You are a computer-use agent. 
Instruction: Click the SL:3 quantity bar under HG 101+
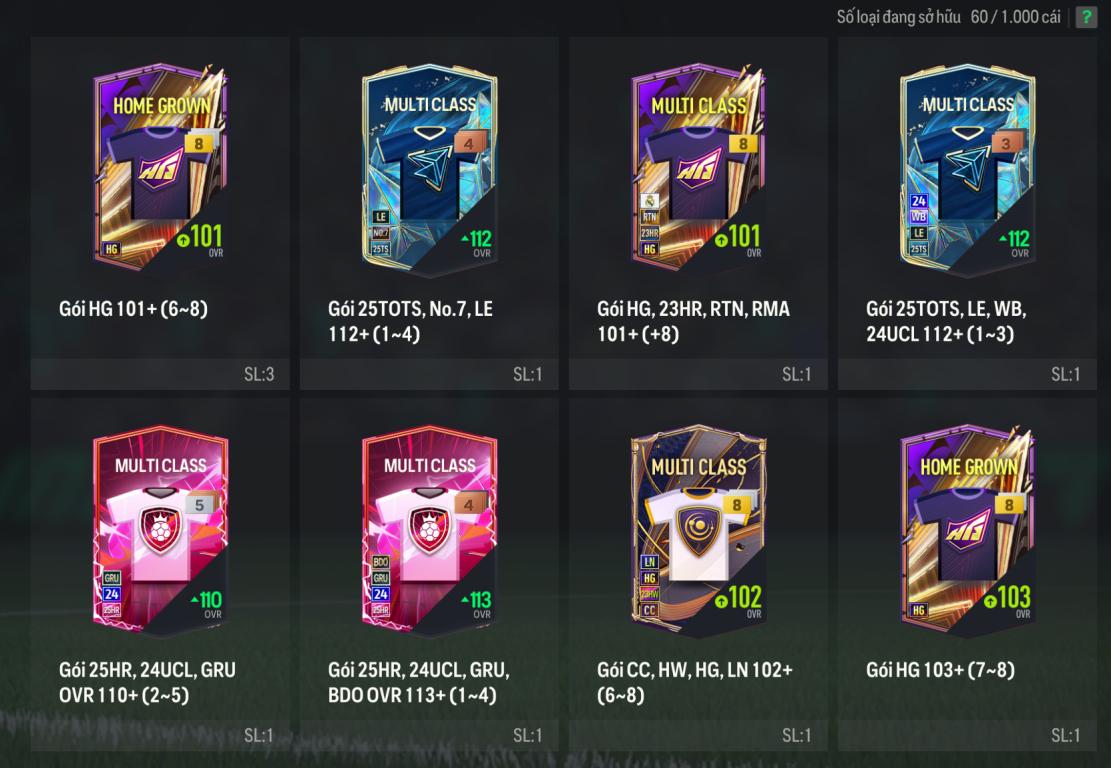160,374
